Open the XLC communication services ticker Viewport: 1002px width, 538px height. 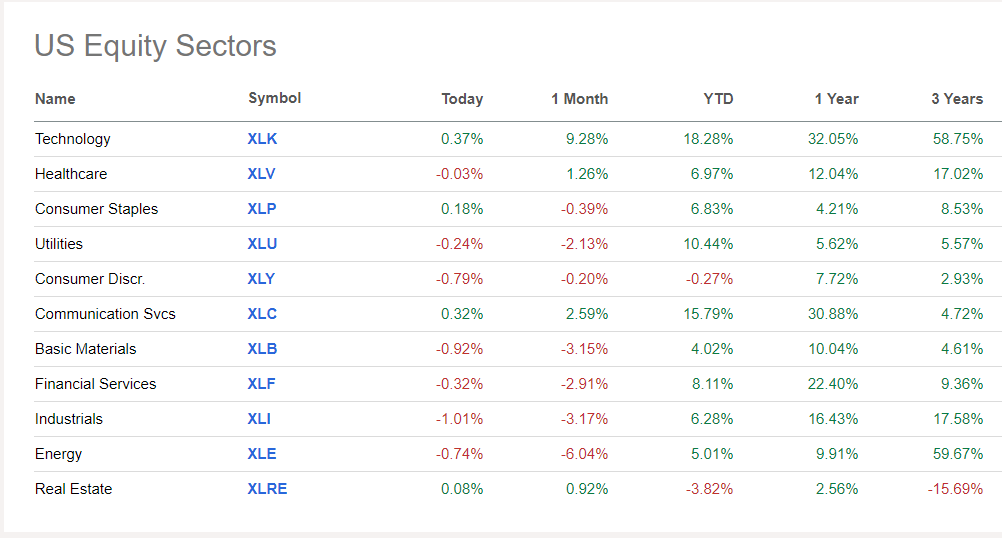pyautogui.click(x=262, y=314)
